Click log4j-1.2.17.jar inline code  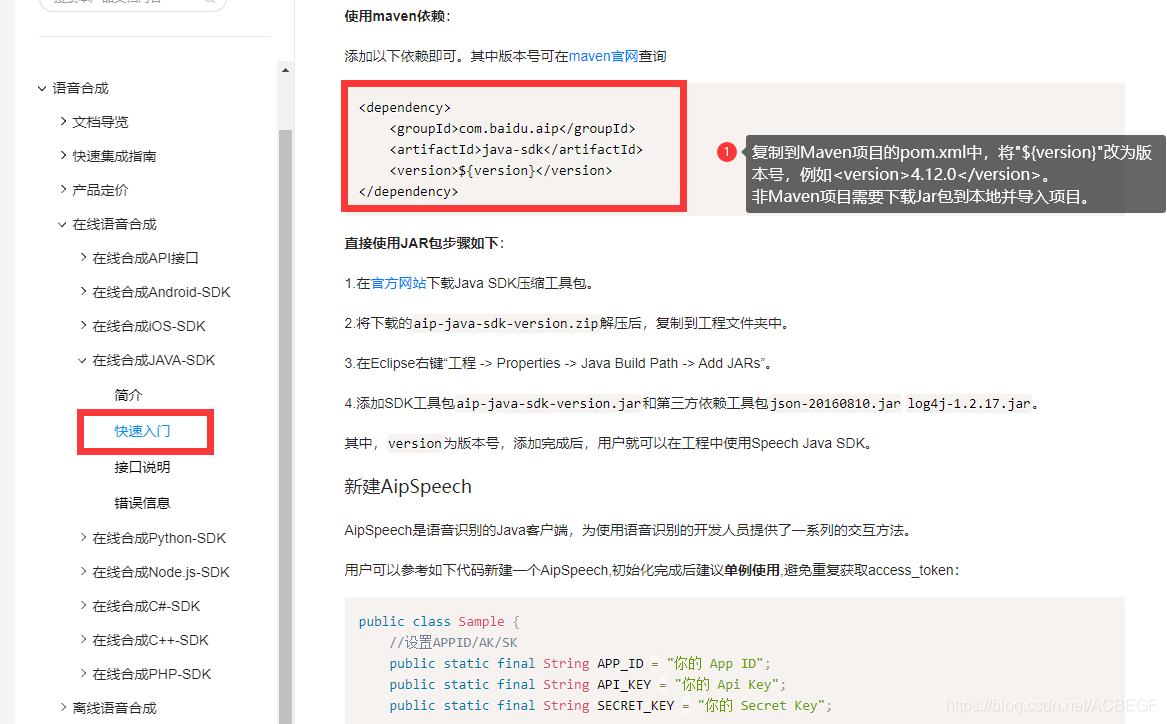tap(969, 403)
